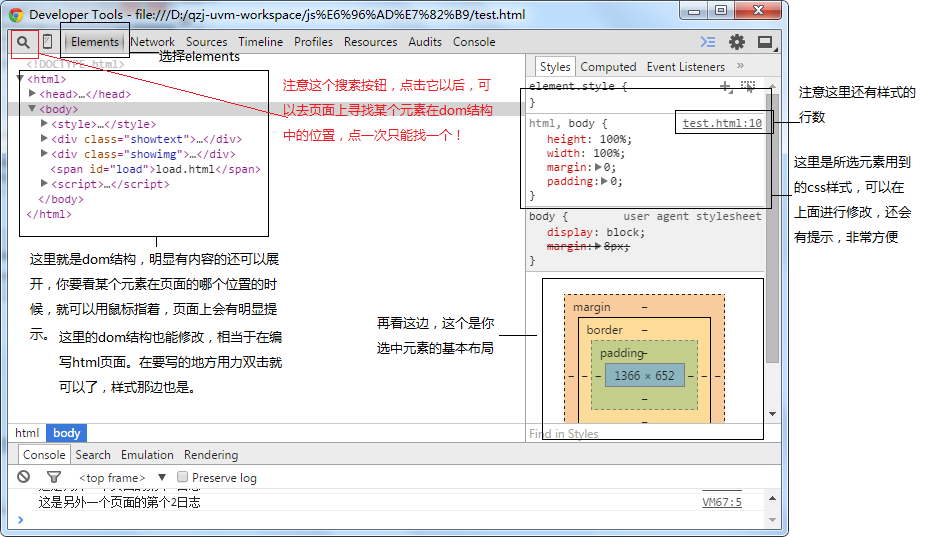937x537 pixels.
Task: Enable Preserve log checkbox
Action: click(x=183, y=477)
